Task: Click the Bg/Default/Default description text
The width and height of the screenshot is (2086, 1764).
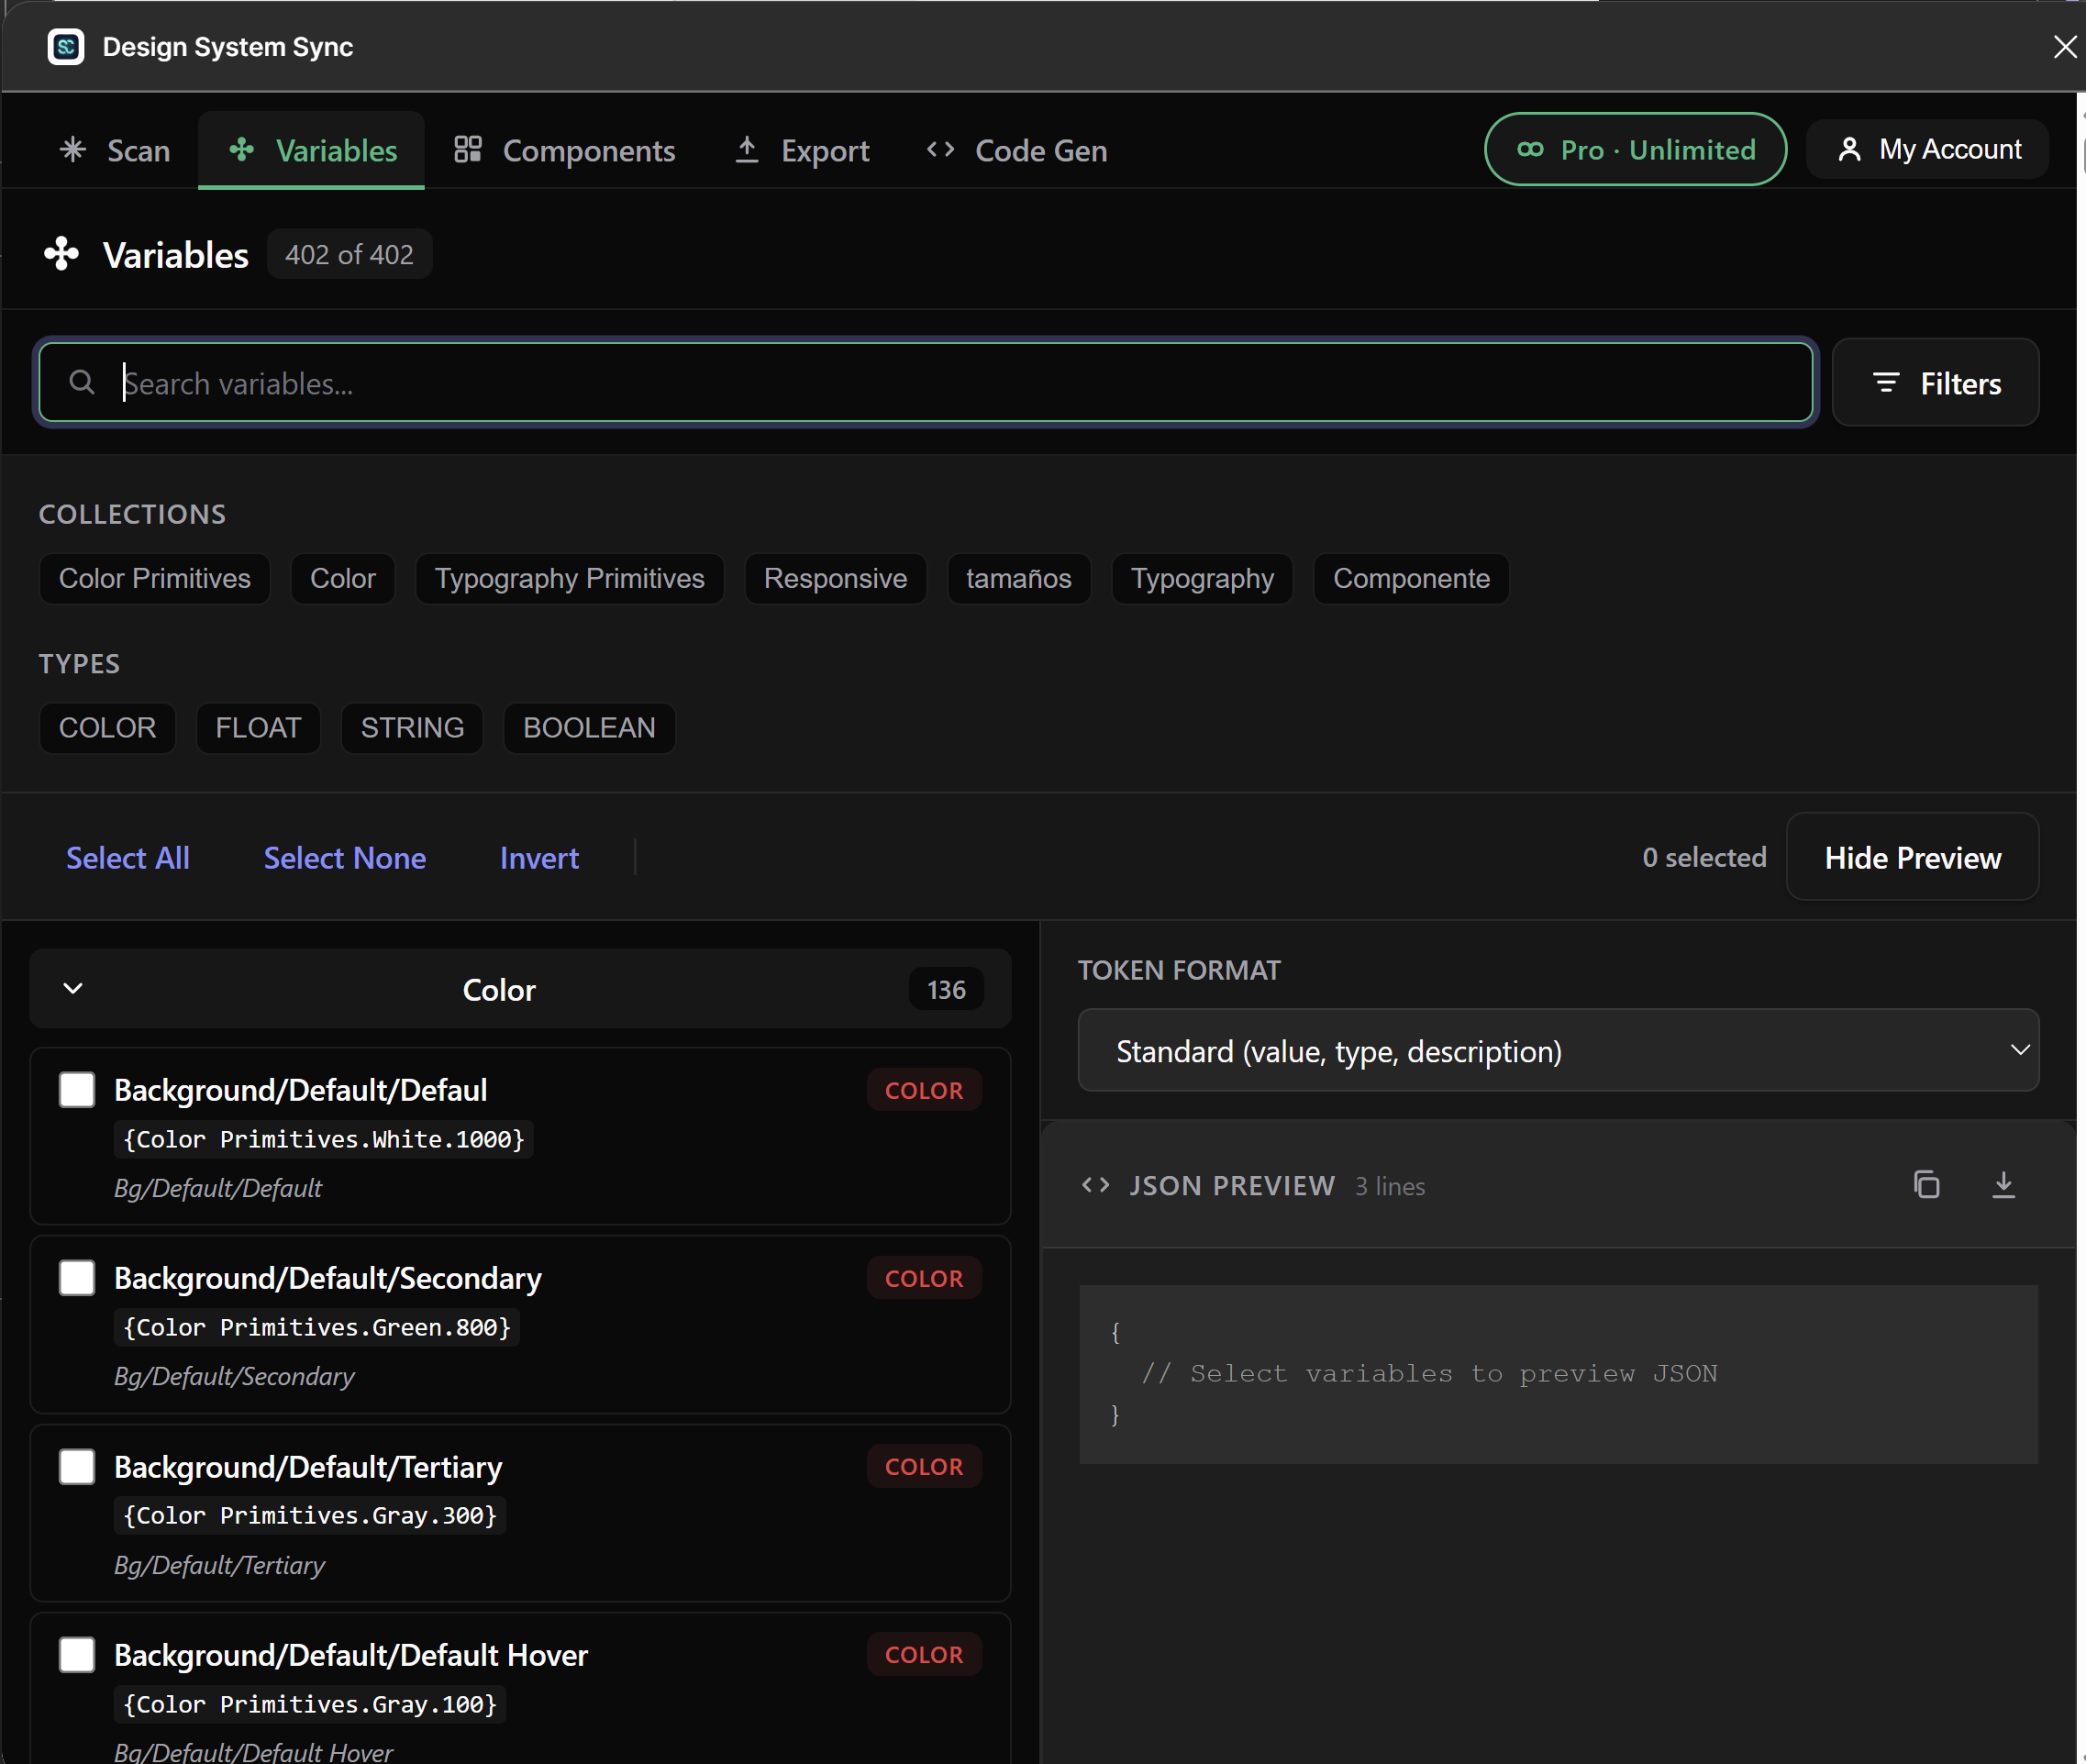Action: pyautogui.click(x=218, y=1188)
